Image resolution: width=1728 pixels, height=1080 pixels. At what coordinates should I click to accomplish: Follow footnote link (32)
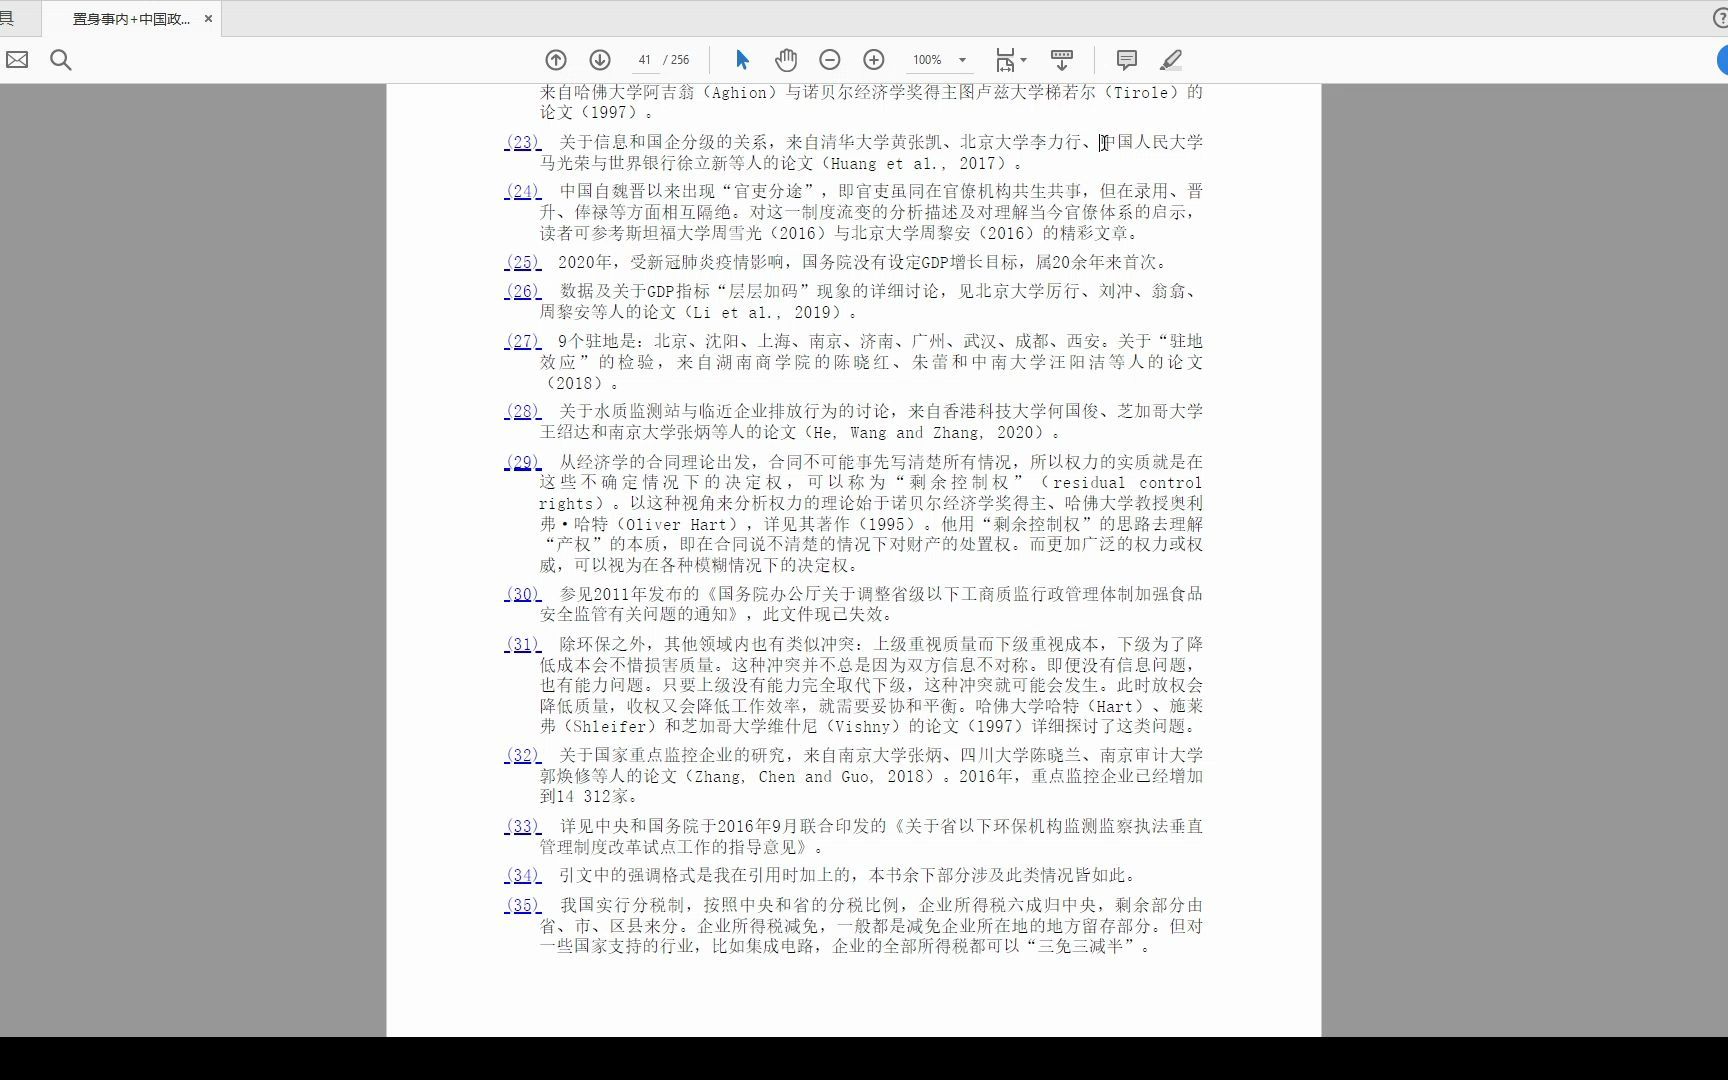point(523,755)
